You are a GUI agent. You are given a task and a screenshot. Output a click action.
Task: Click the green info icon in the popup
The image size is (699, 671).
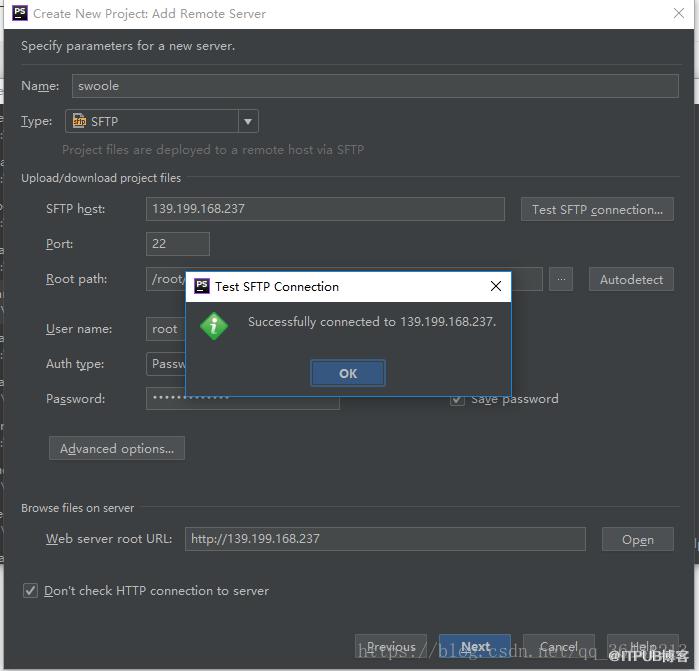(214, 326)
